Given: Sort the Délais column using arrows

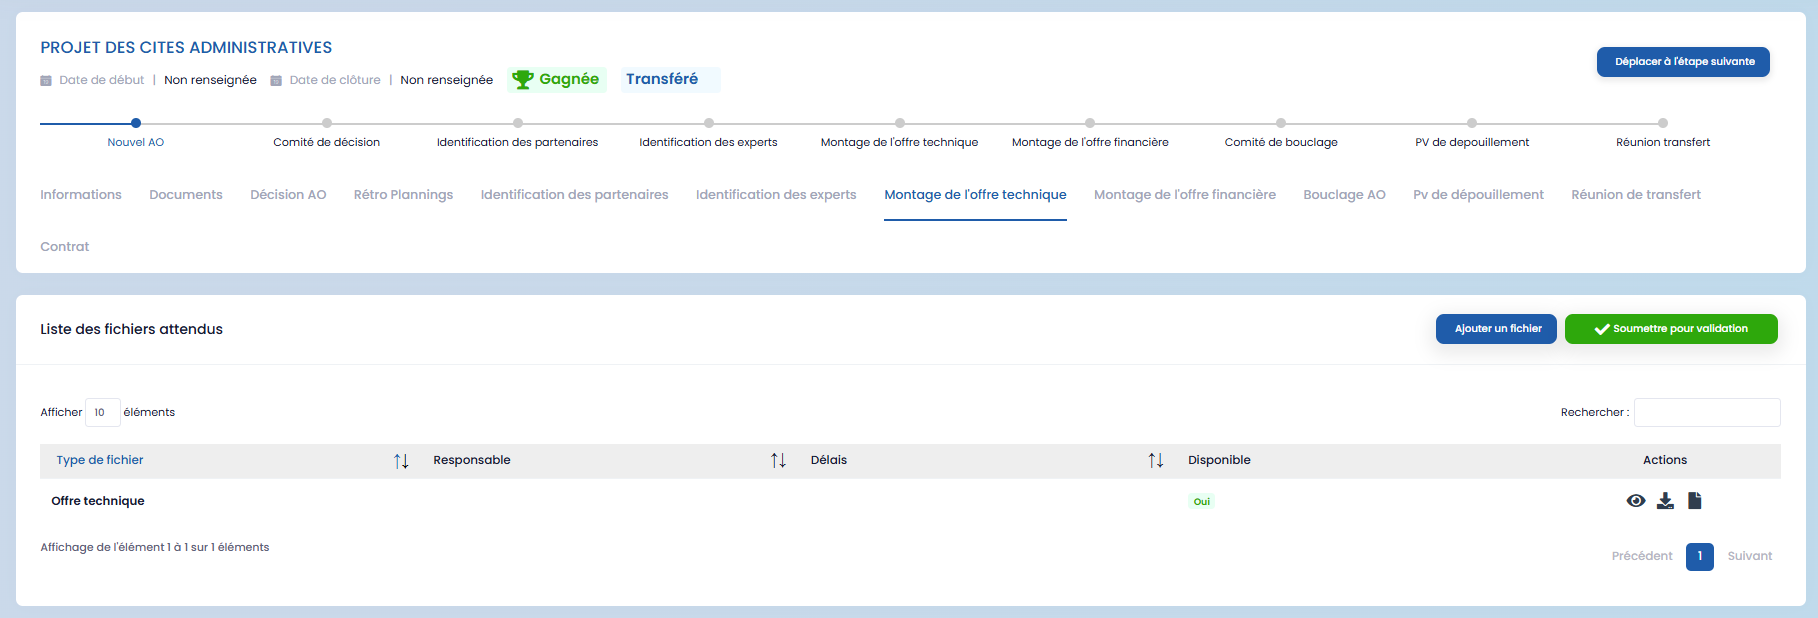Looking at the screenshot, I should point(1155,461).
